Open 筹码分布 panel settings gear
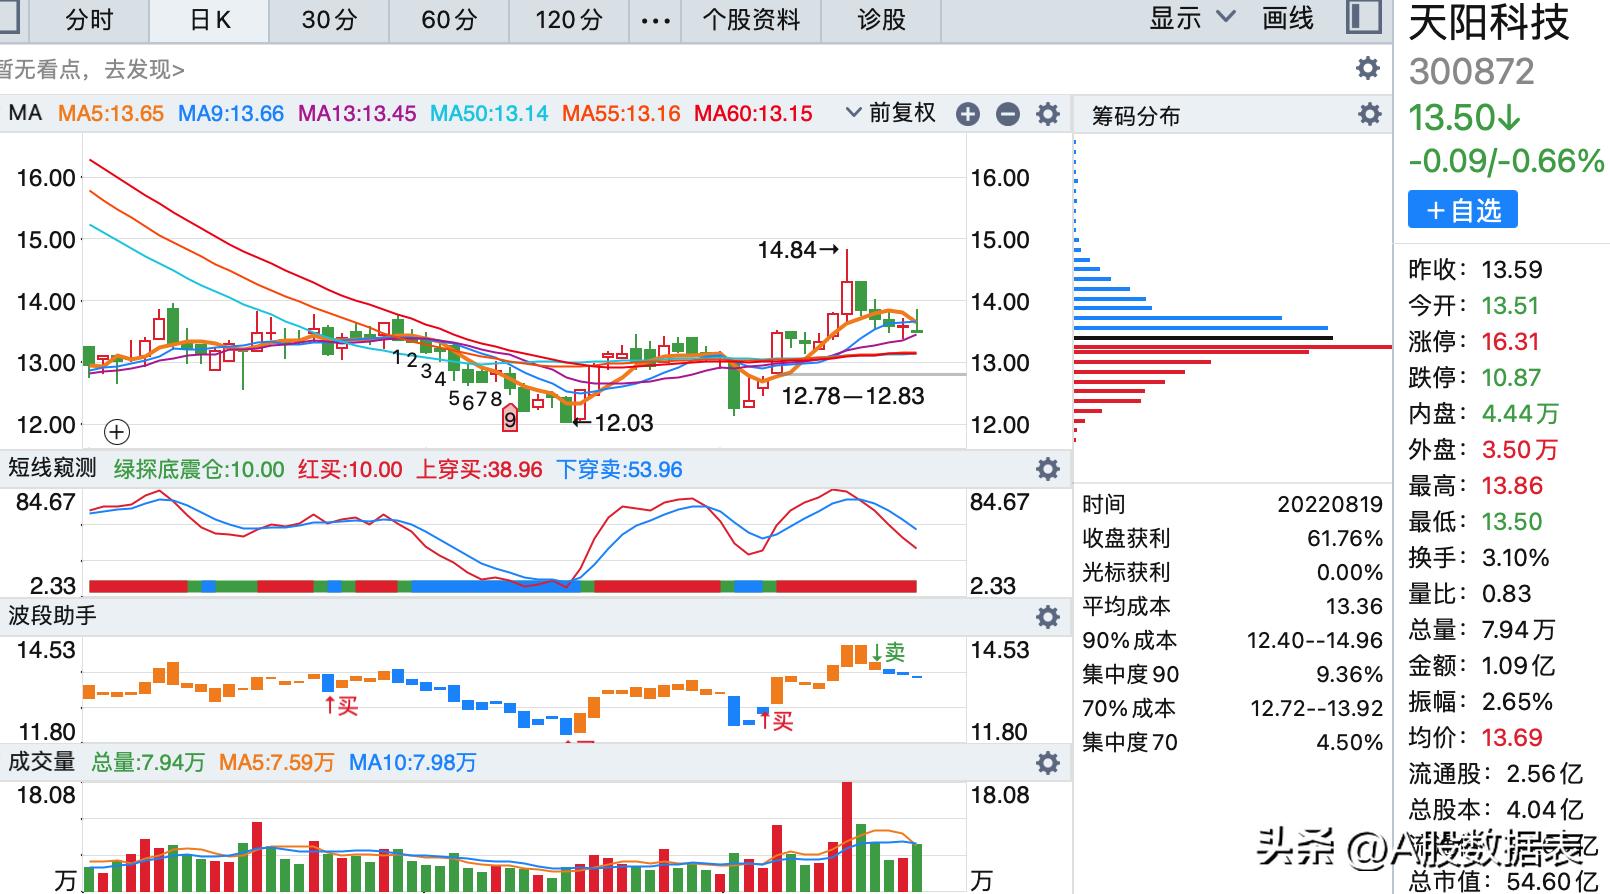The width and height of the screenshot is (1610, 894). (x=1369, y=115)
